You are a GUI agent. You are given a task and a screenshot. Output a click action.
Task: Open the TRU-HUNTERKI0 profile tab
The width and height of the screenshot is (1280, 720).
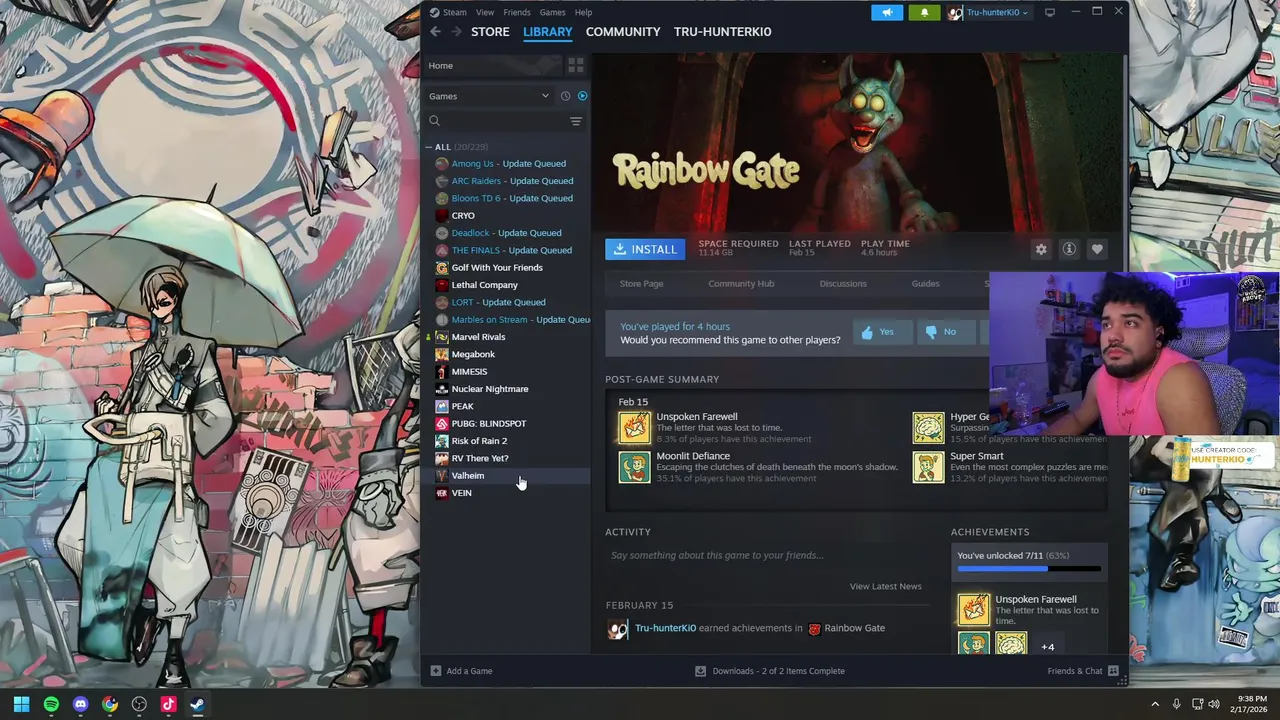(722, 32)
